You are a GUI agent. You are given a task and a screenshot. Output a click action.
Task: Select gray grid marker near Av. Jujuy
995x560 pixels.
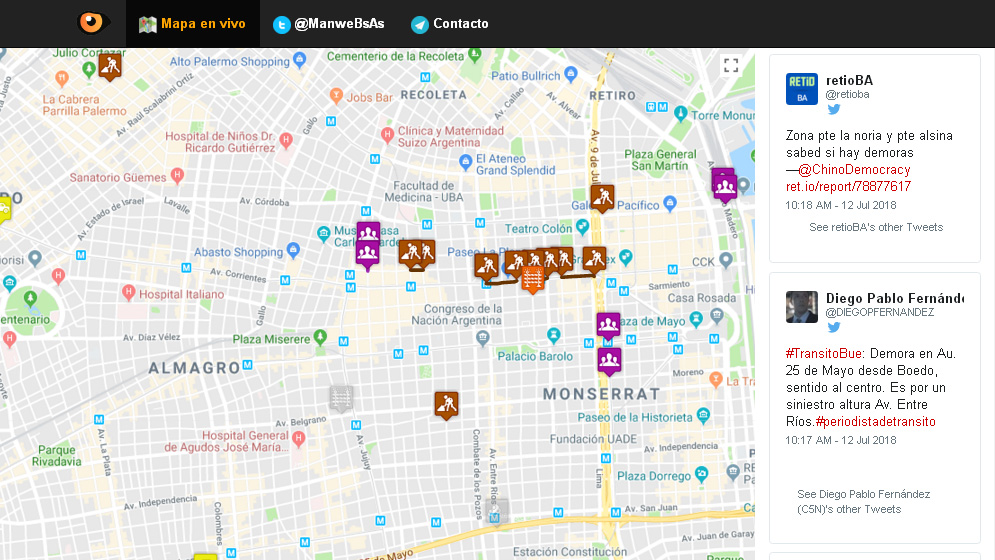tap(341, 398)
